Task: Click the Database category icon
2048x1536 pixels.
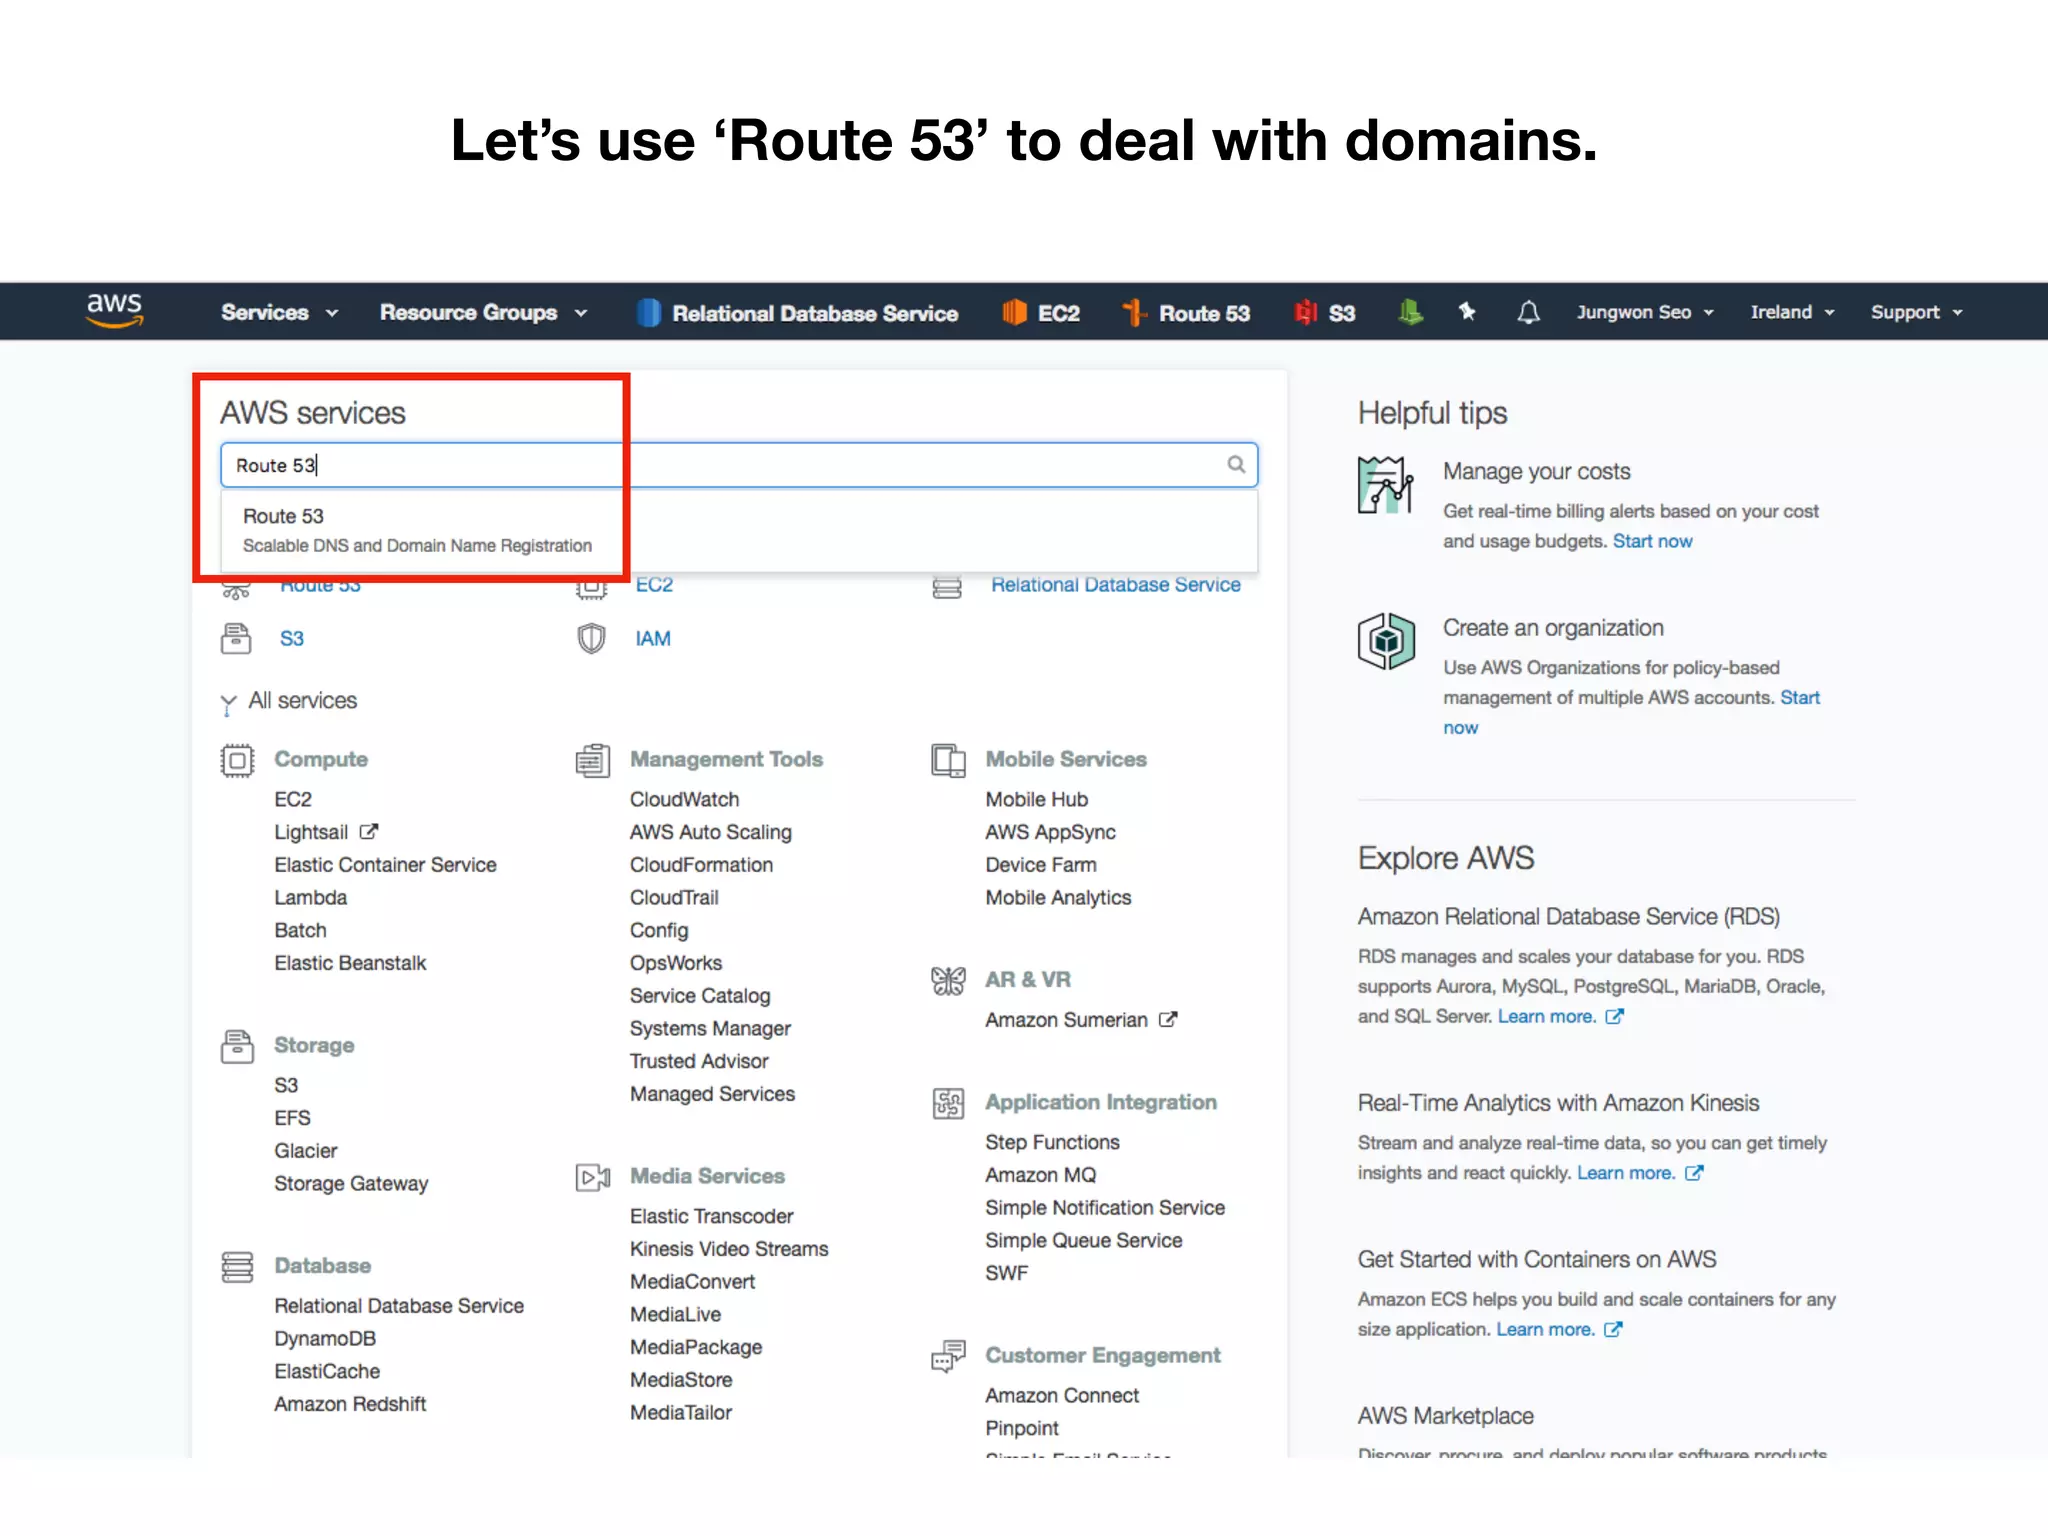Action: tap(237, 1267)
